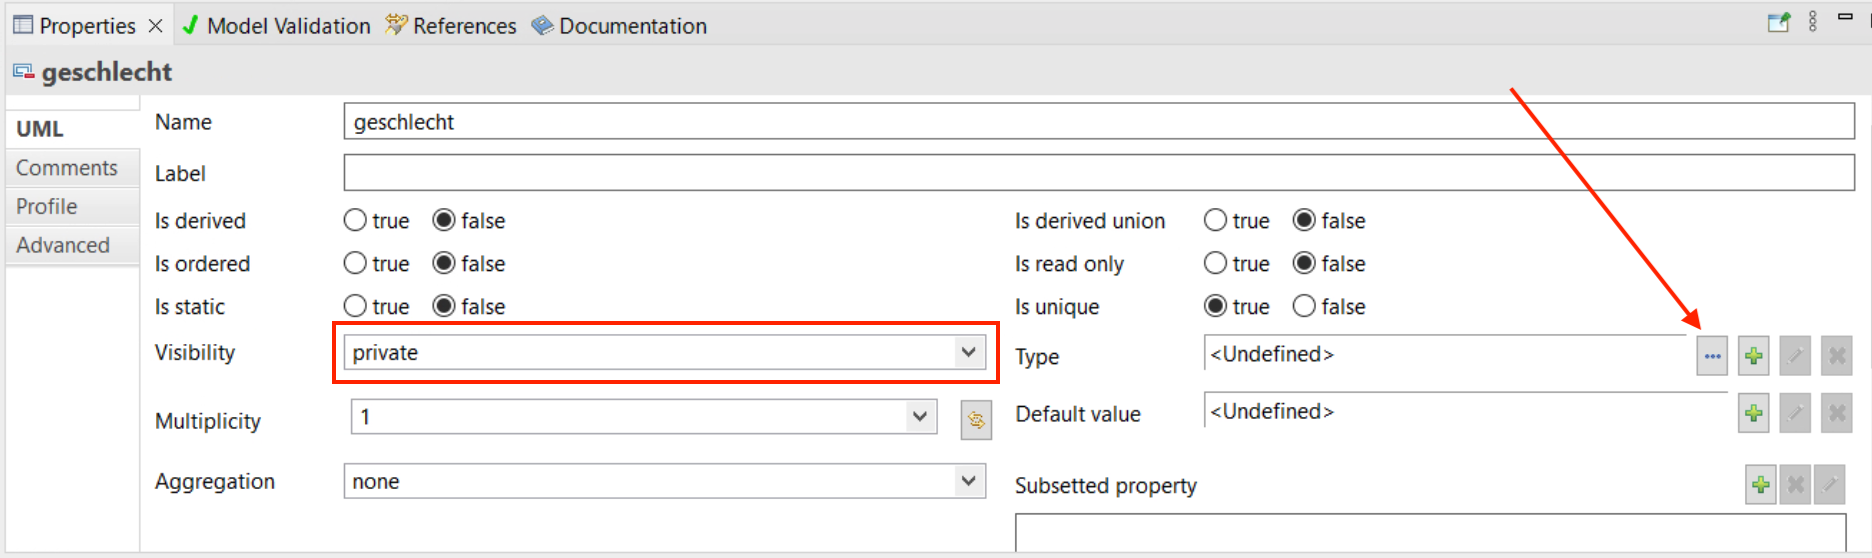Screen dimensions: 1872x558
Task: Add a Default value with the plus icon
Action: tap(1753, 413)
